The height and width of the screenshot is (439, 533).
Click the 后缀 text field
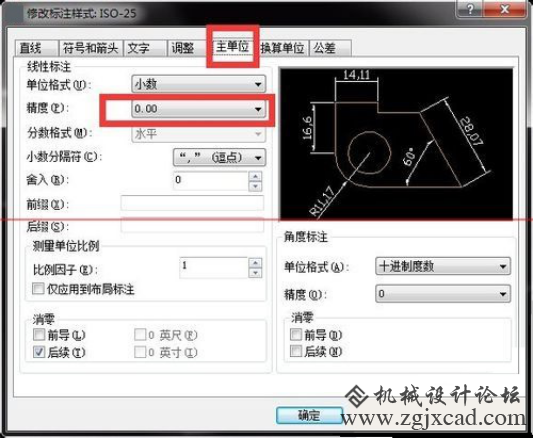pos(192,225)
